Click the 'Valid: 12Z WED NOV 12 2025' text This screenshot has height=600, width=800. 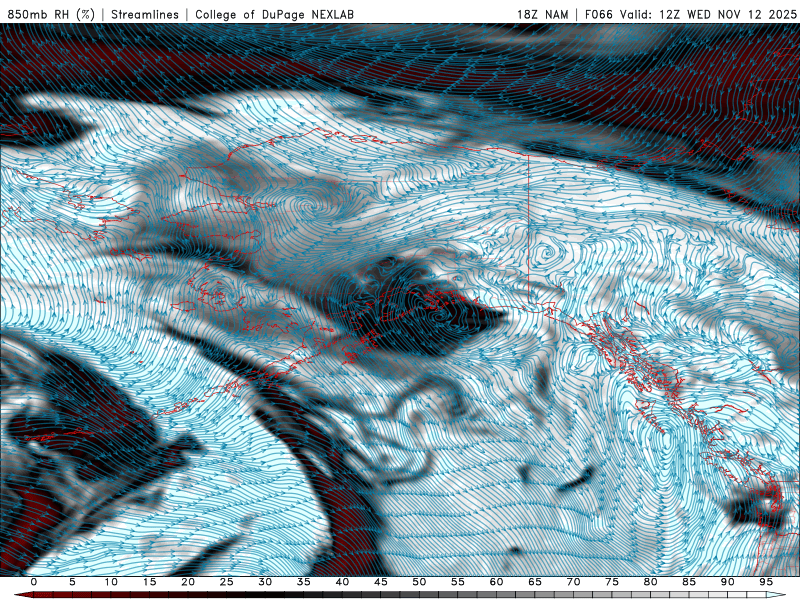click(x=708, y=14)
